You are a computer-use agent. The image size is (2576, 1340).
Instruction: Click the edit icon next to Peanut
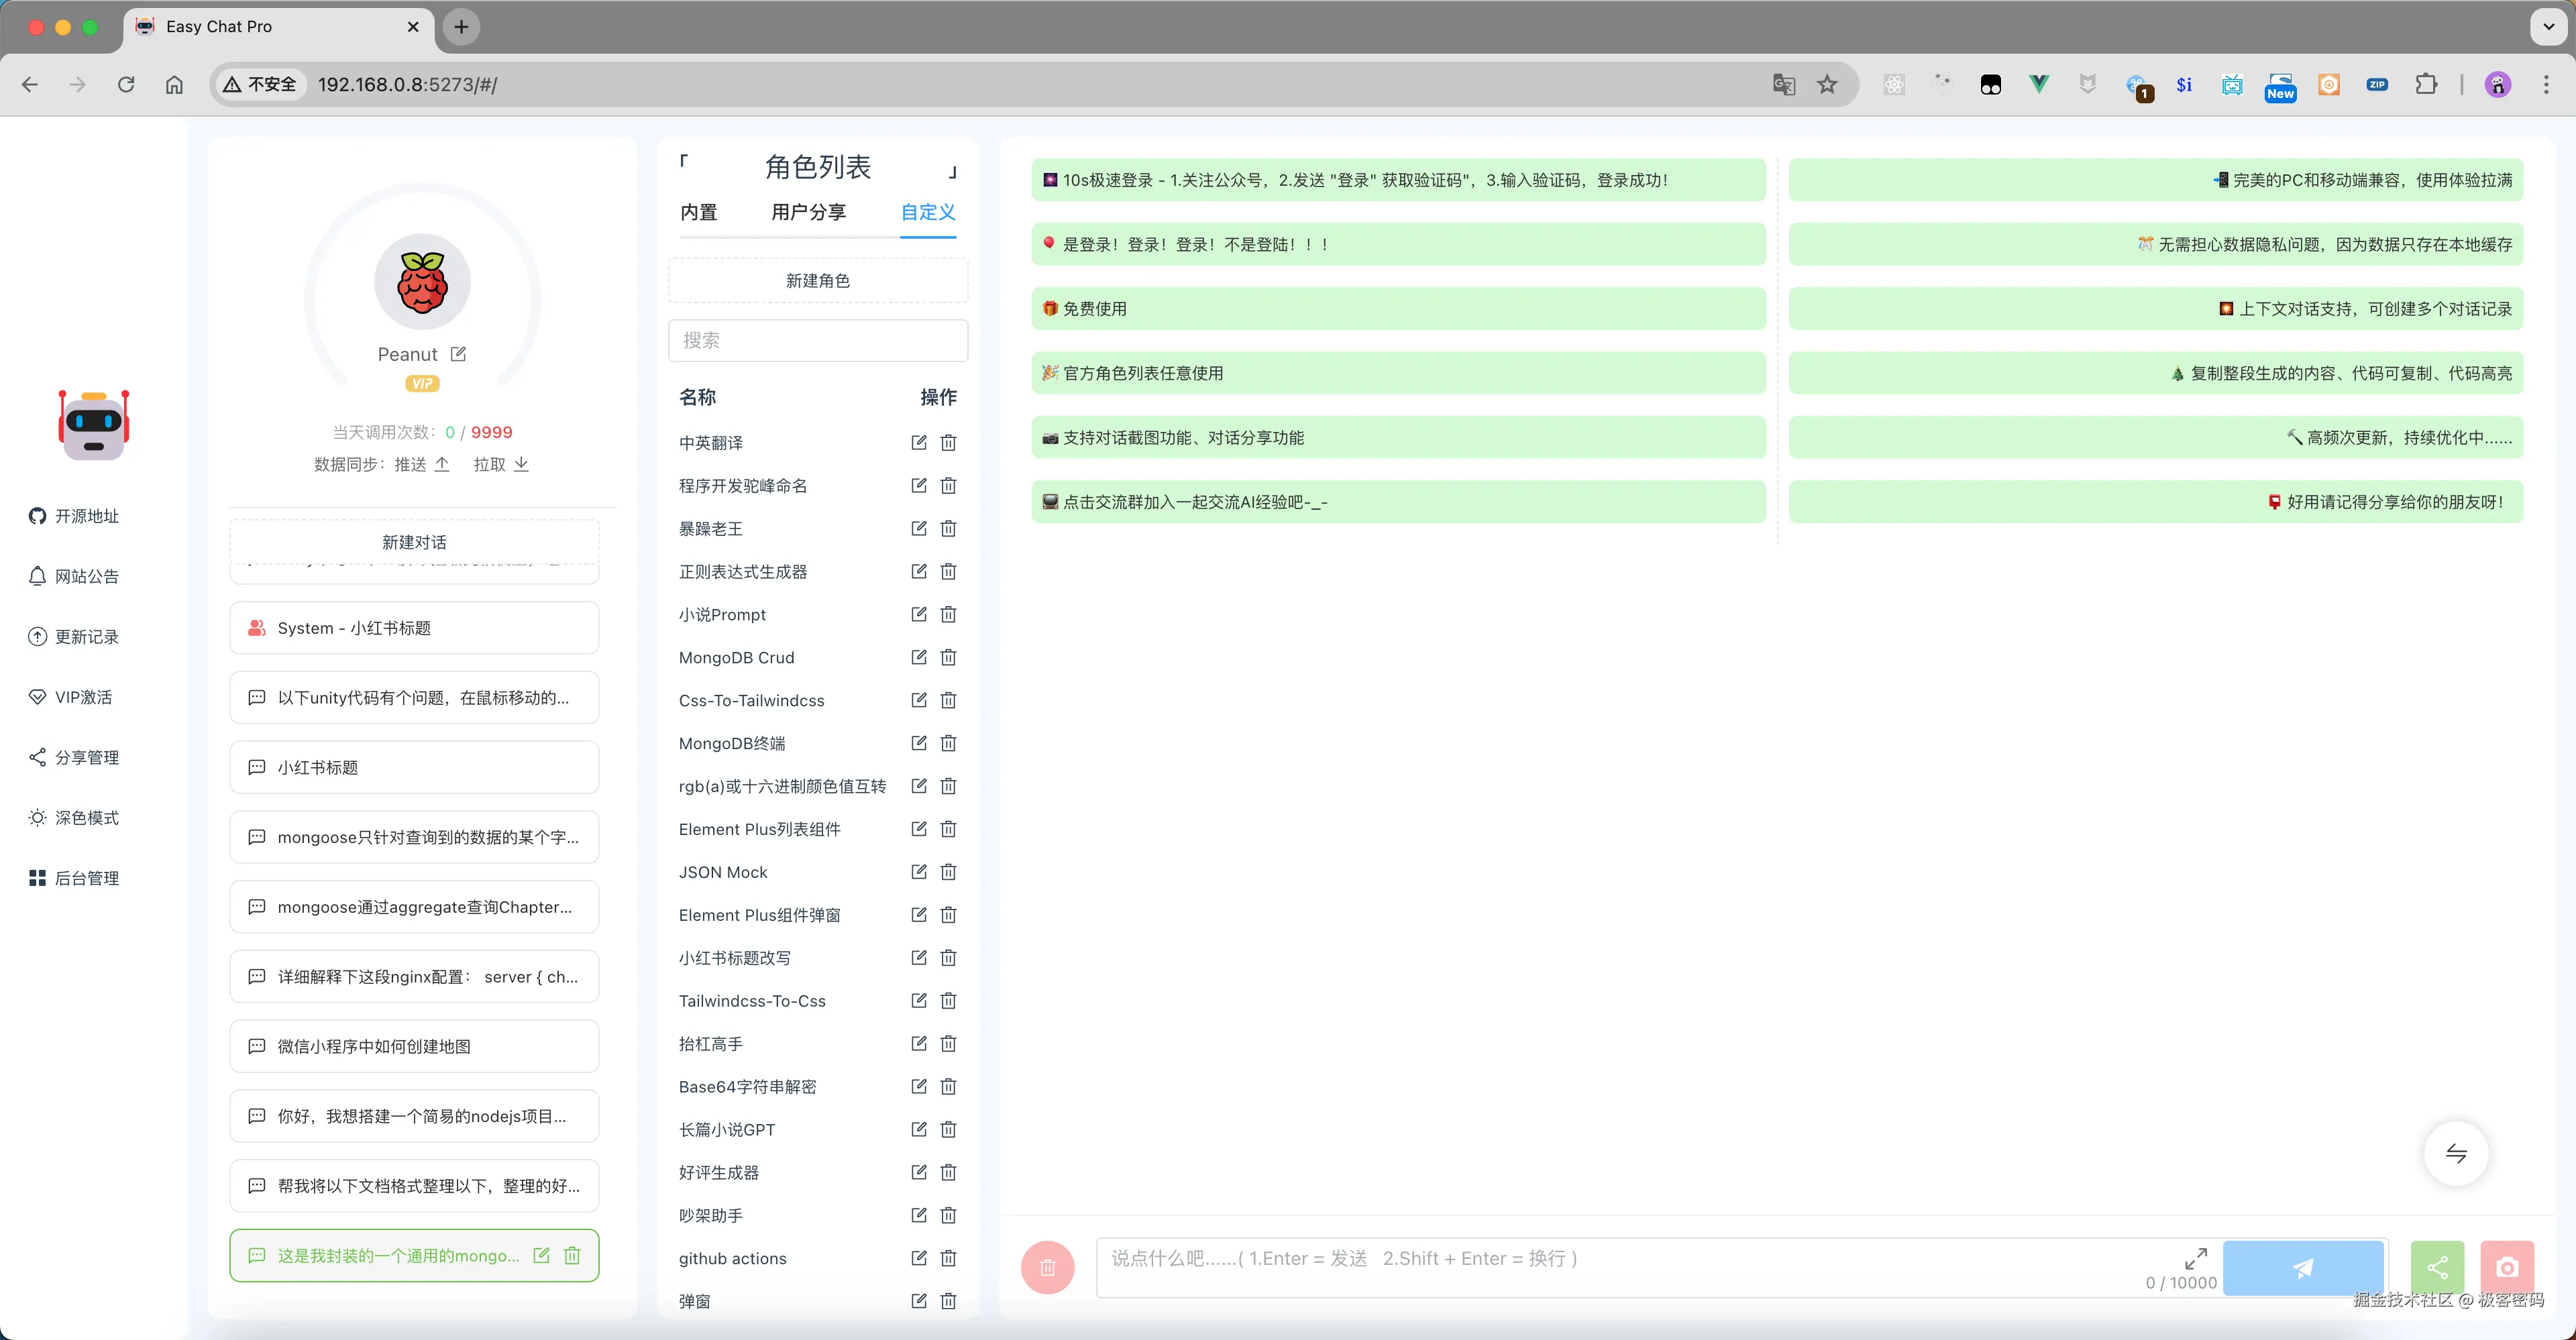458,354
